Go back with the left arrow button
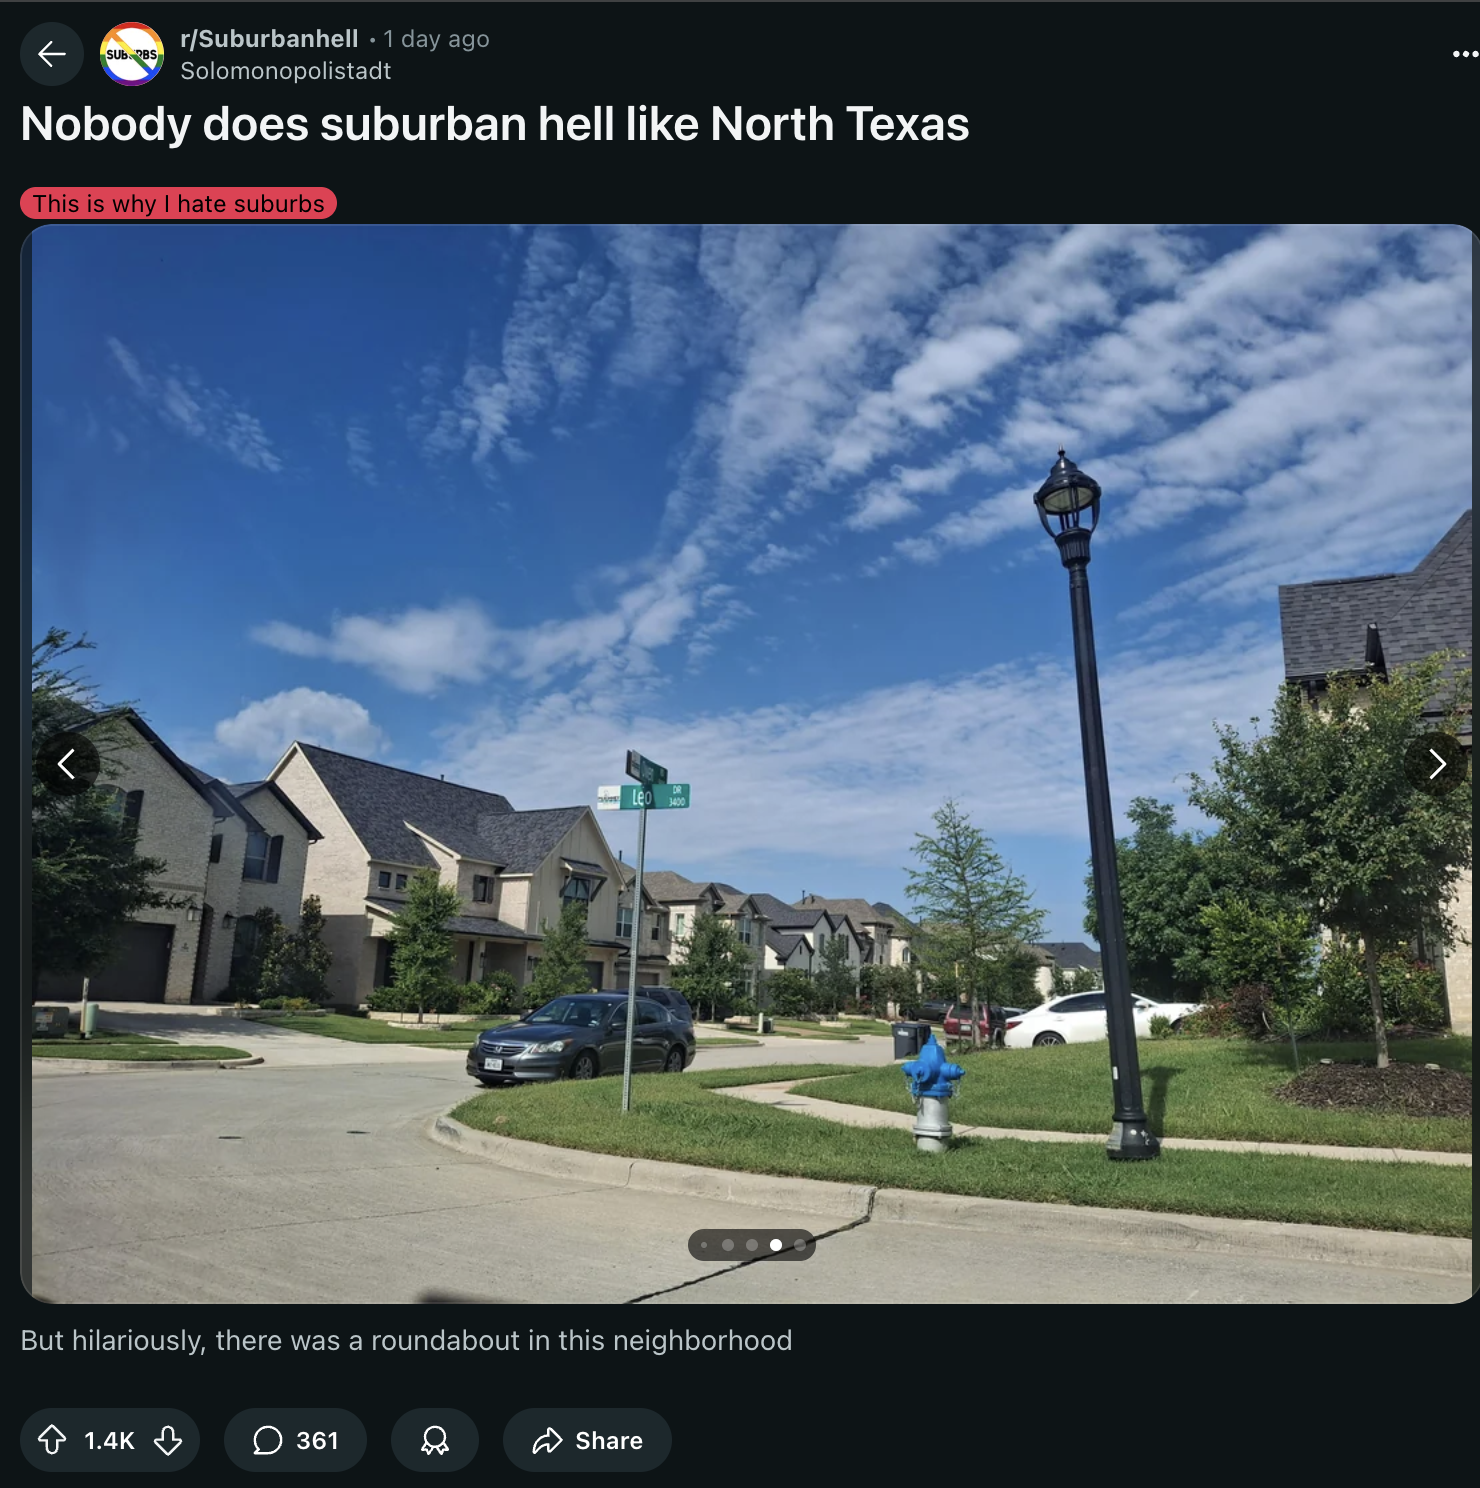Screen dimensions: 1480x1488 click(52, 54)
